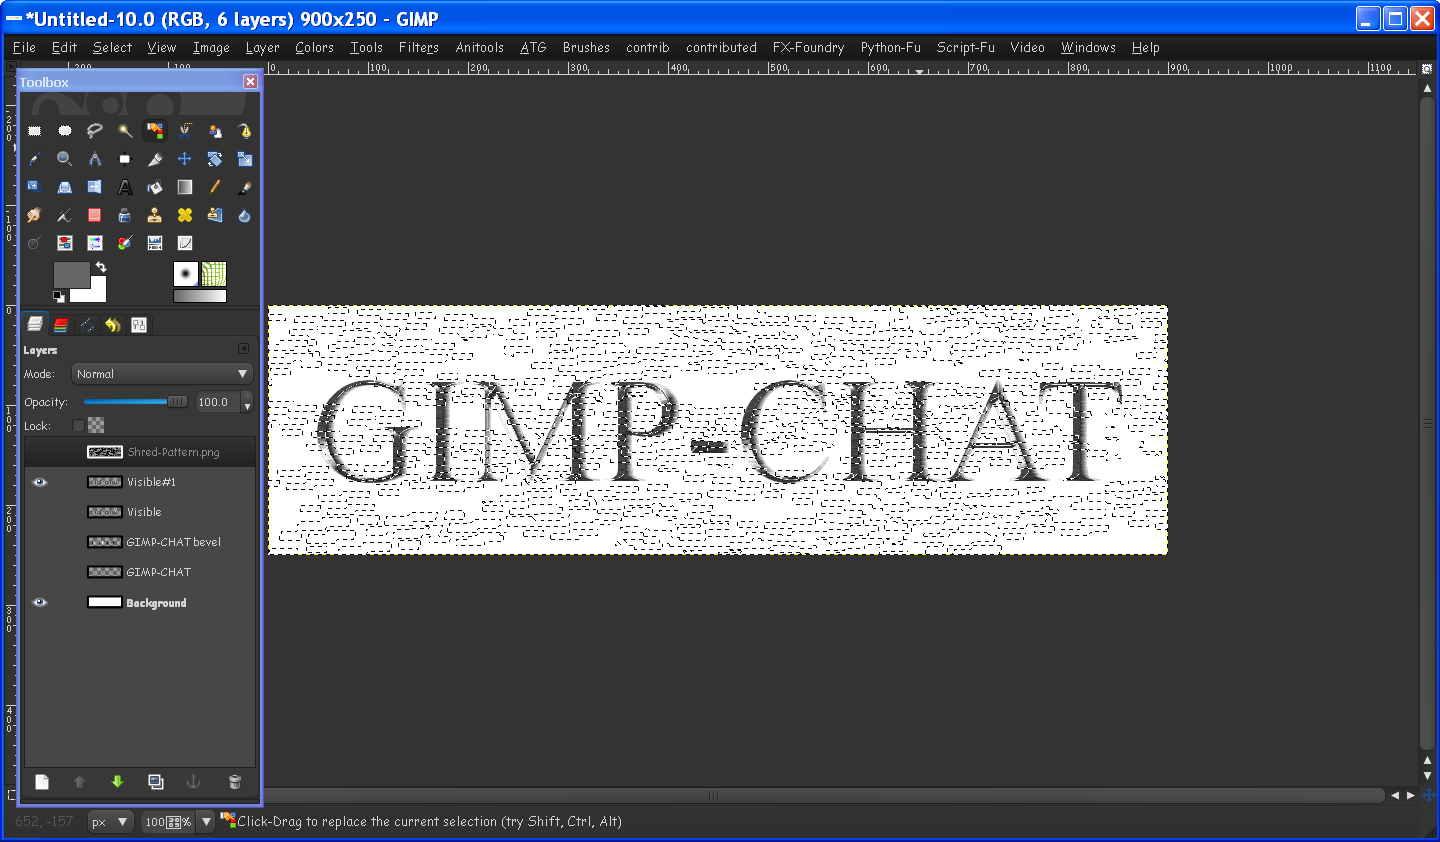1440x842 pixels.
Task: Choose the Ink bottle tool
Action: click(125, 215)
